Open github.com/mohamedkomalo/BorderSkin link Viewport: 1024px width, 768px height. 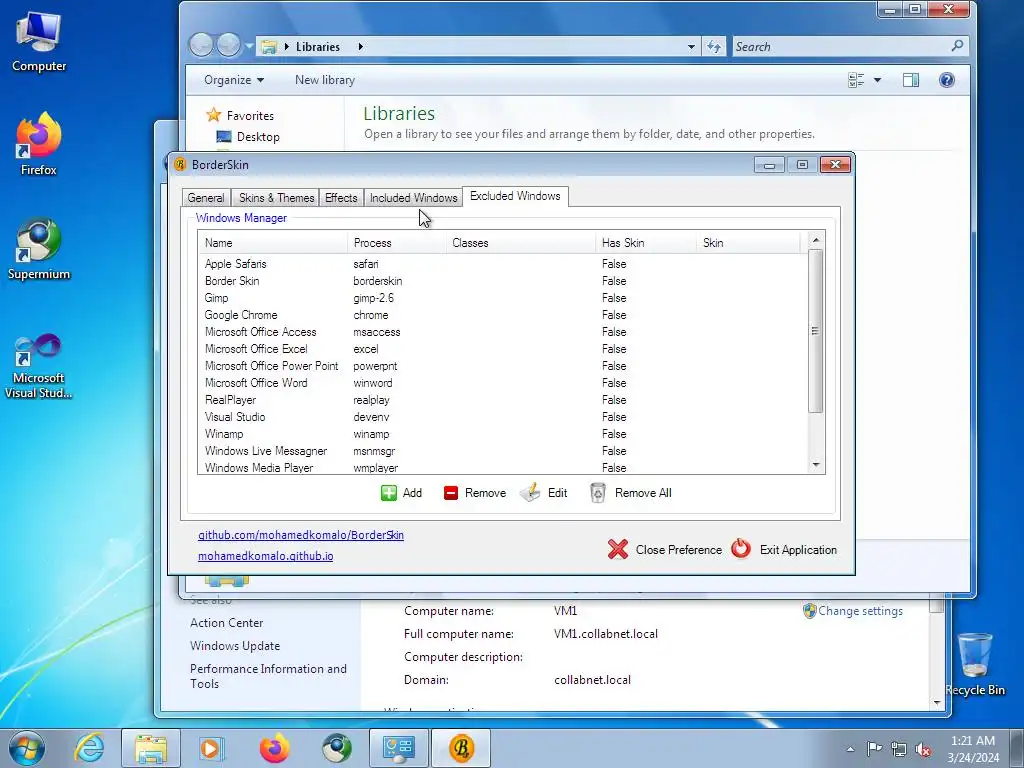pyautogui.click(x=301, y=535)
